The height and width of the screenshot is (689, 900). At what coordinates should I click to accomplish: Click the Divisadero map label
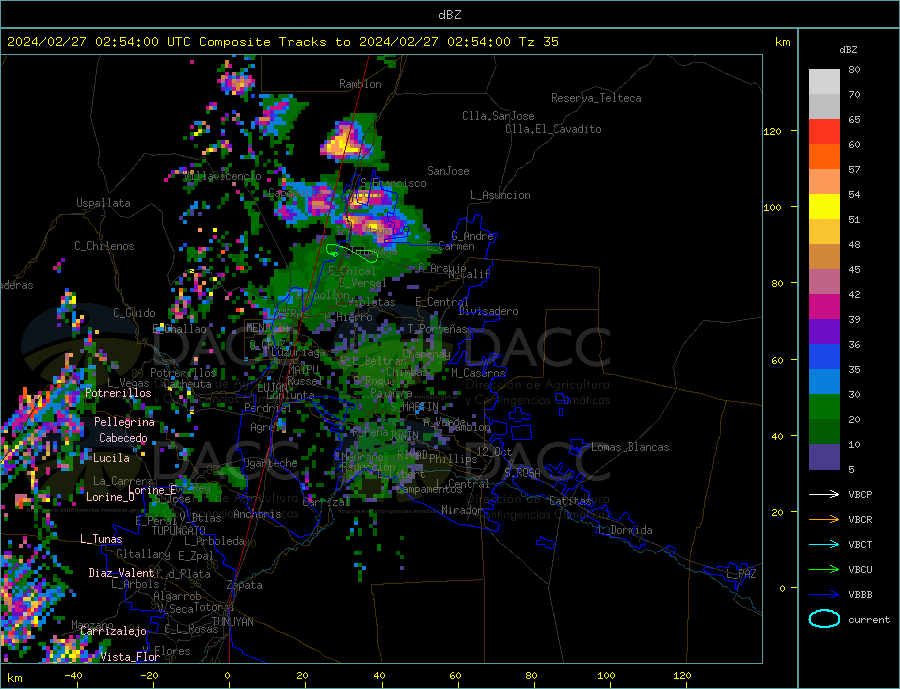click(x=488, y=311)
